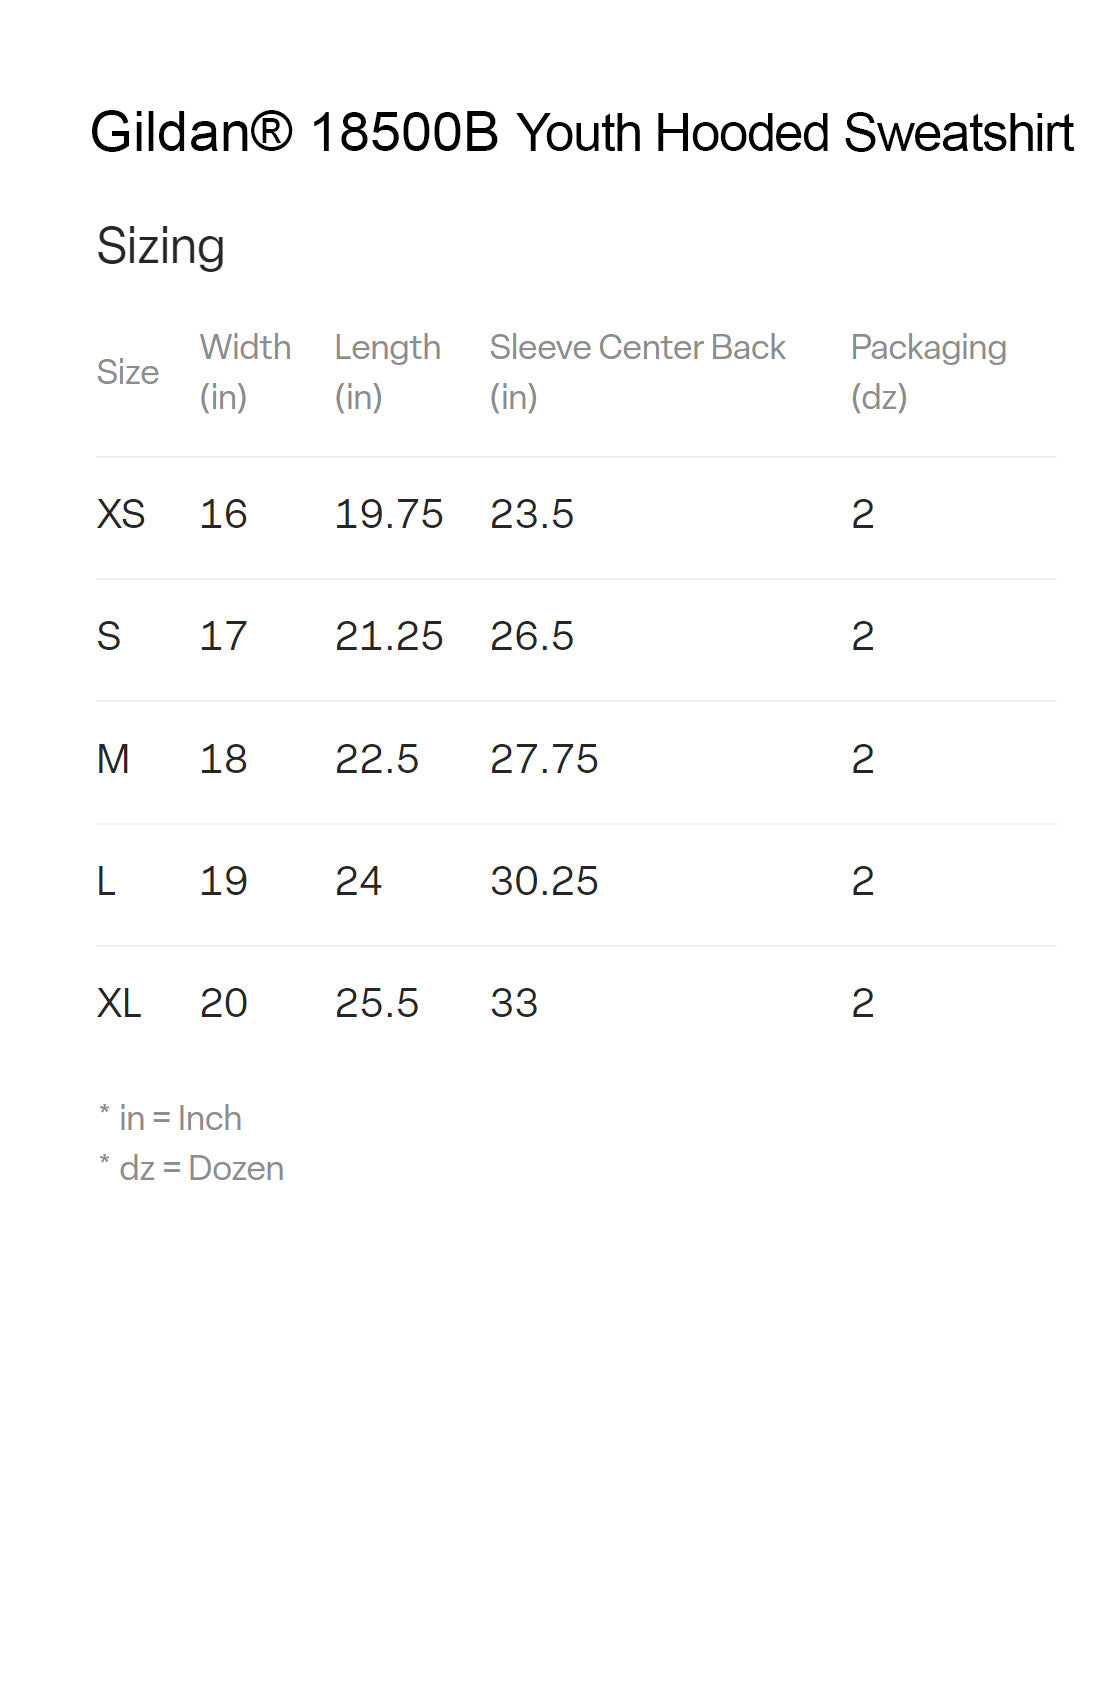Click the XS size row label
The image size is (1097, 1690).
coord(121,514)
